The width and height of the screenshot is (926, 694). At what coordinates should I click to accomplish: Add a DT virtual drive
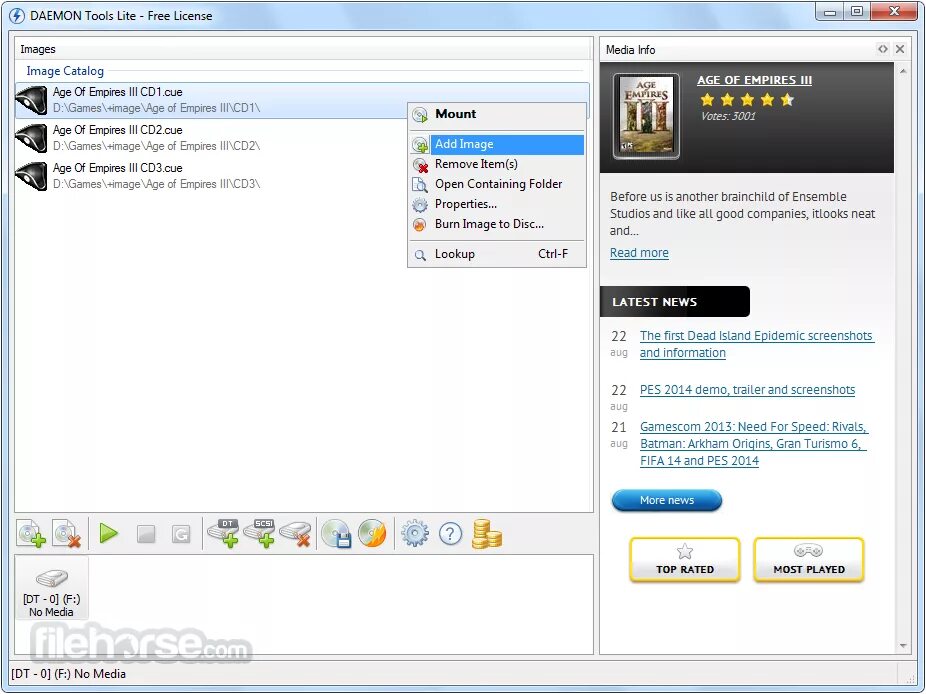click(224, 533)
